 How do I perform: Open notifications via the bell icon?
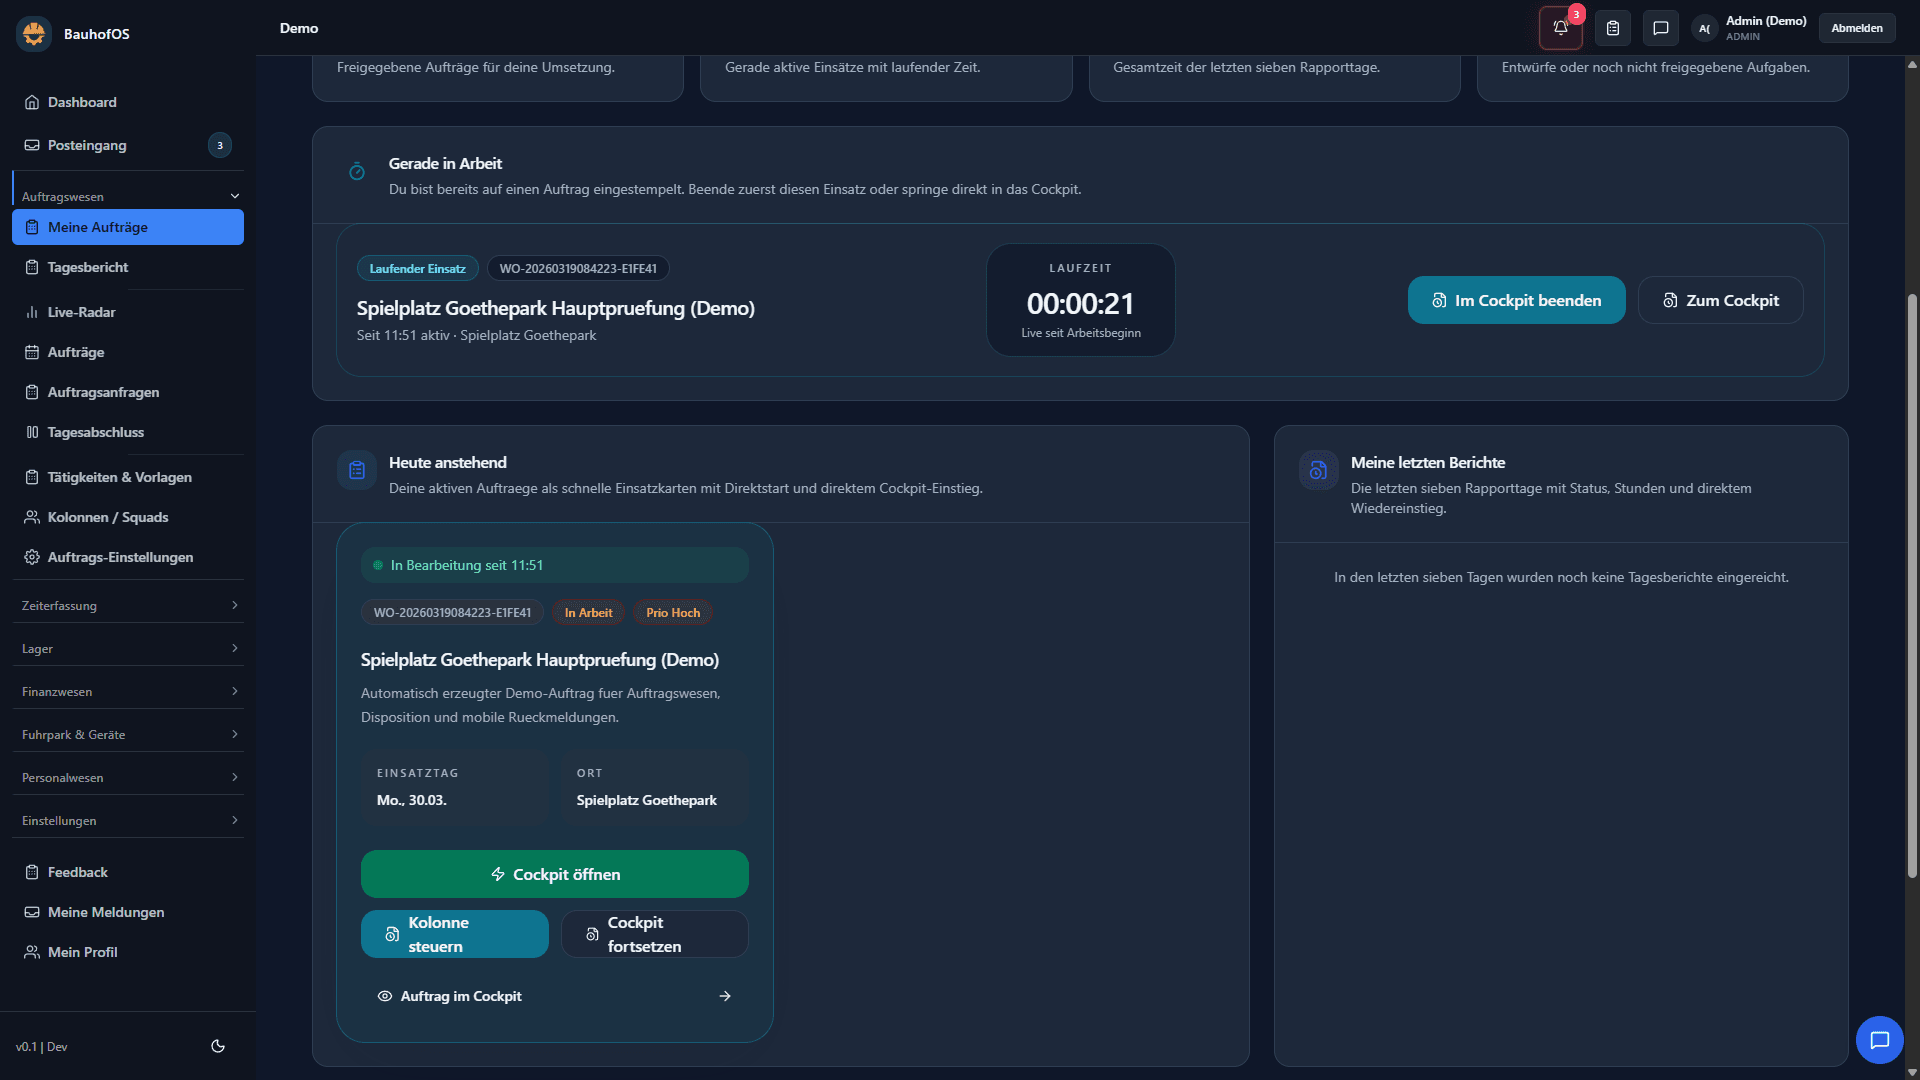[x=1560, y=28]
